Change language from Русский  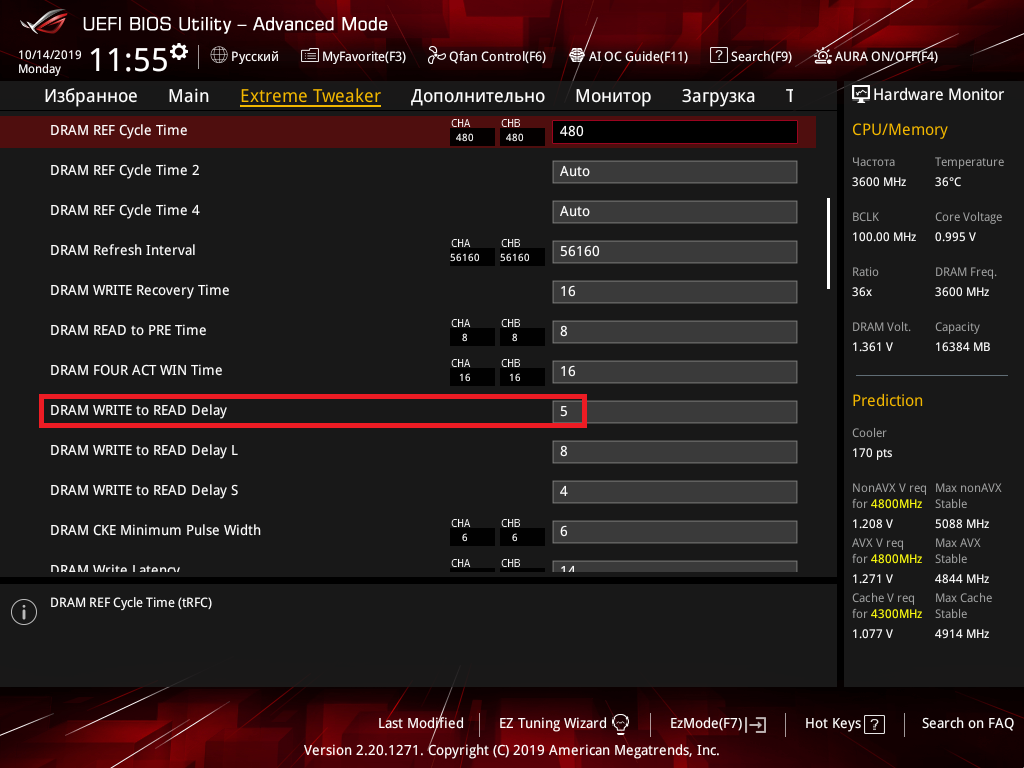[x=255, y=56]
